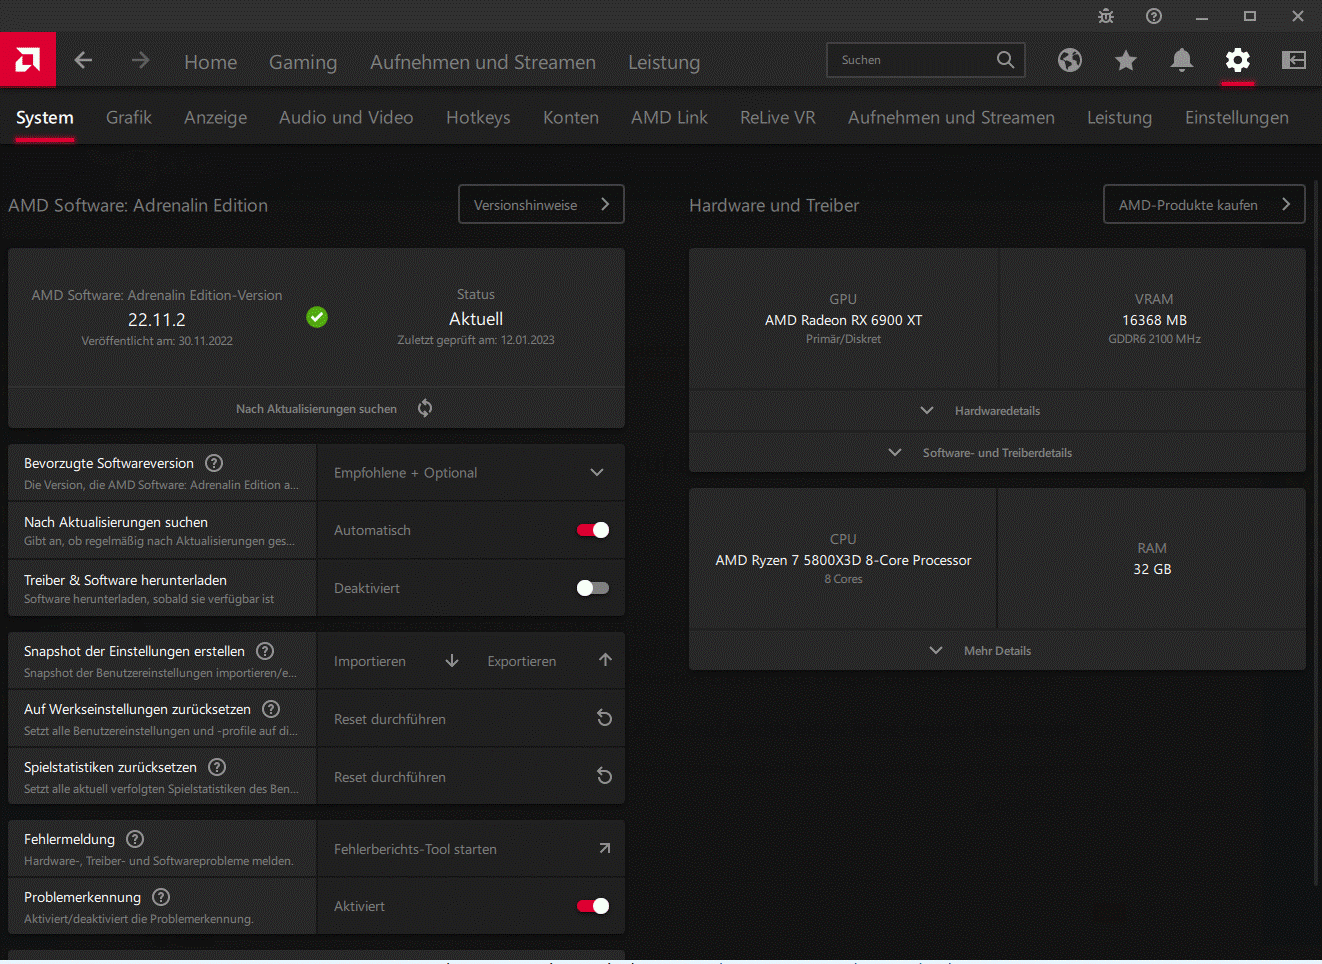Expand Mehr Details for CPU
The image size is (1322, 964).
(x=997, y=651)
